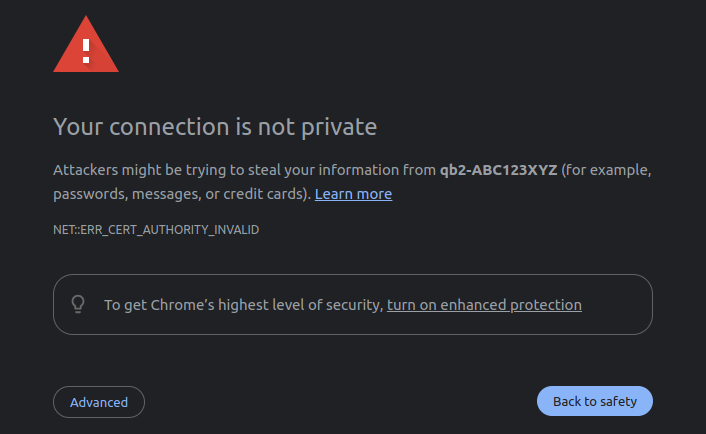Image resolution: width=706 pixels, height=434 pixels.
Task: Click the "(for example," text after the hostname
Action: click(x=607, y=170)
